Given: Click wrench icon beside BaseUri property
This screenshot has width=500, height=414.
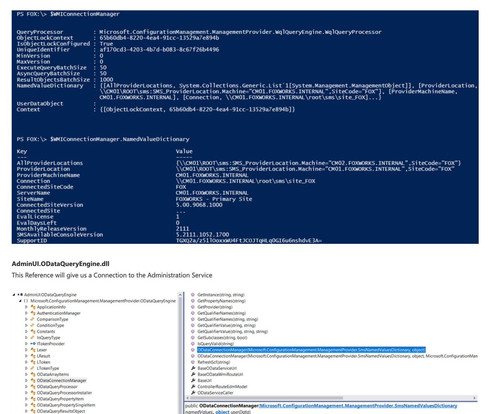Looking at the screenshot, I should coord(193,380).
